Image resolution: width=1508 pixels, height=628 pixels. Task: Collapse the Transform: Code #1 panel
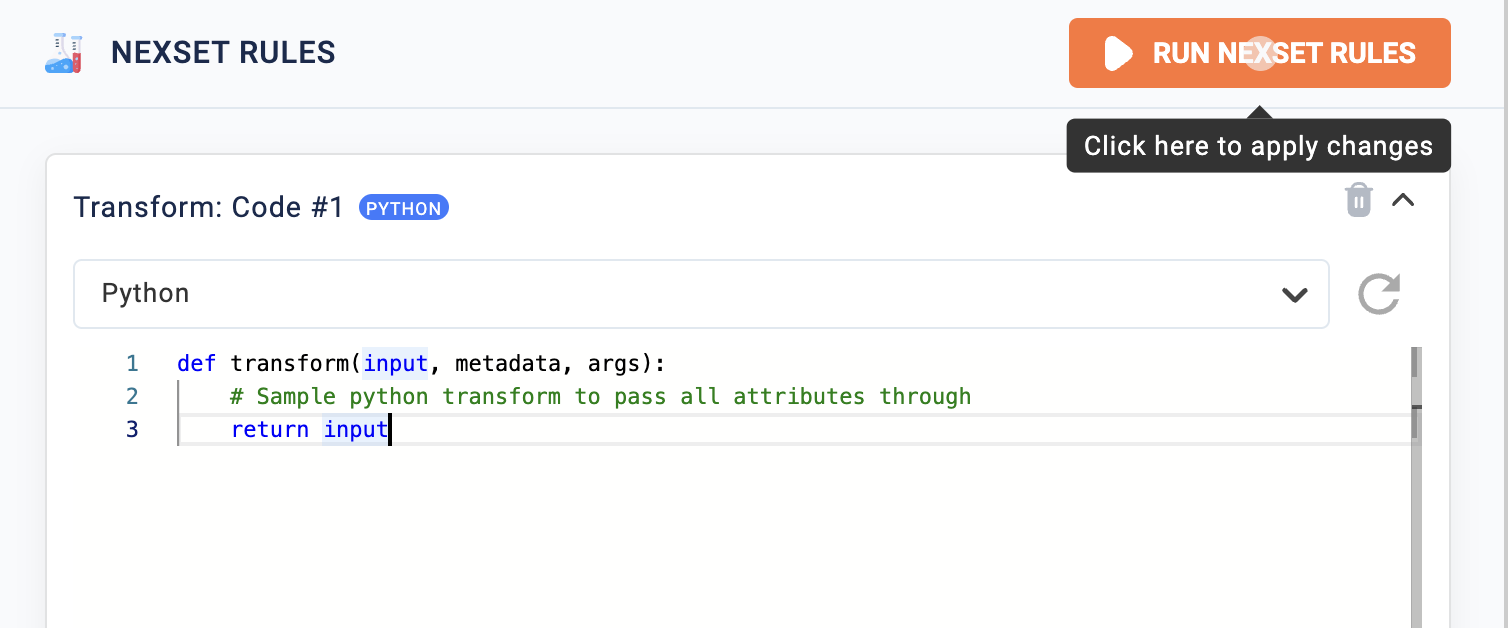tap(1403, 200)
